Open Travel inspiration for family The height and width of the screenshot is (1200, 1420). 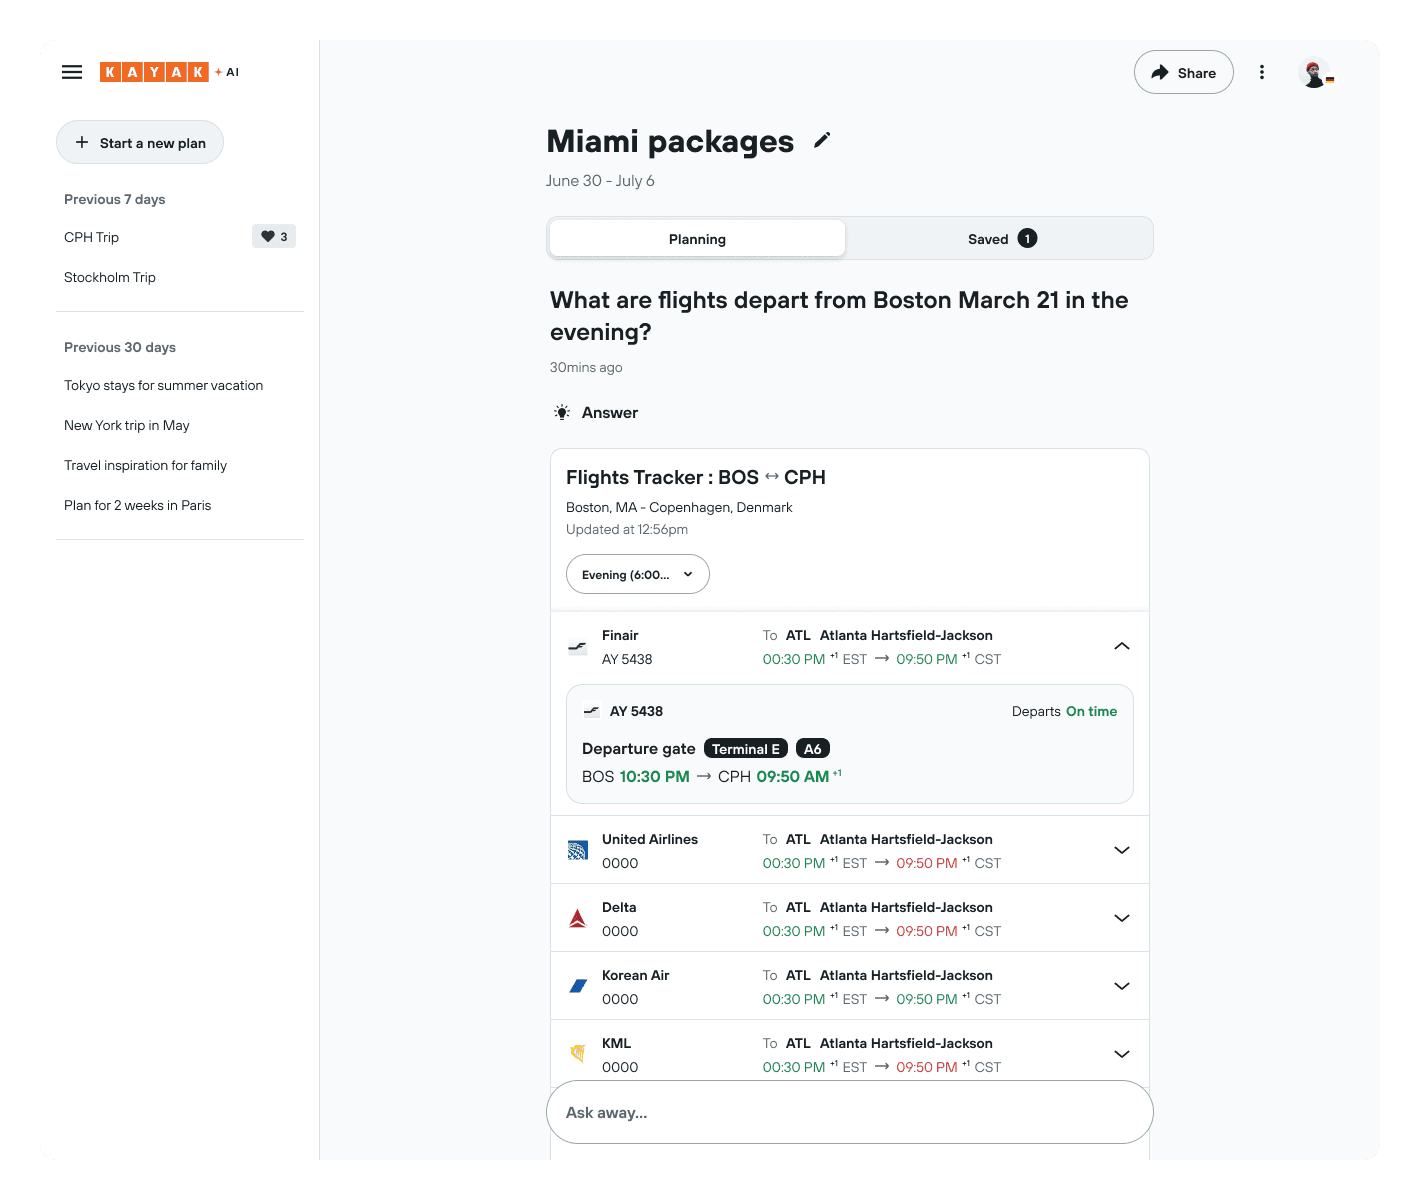pyautogui.click(x=146, y=465)
